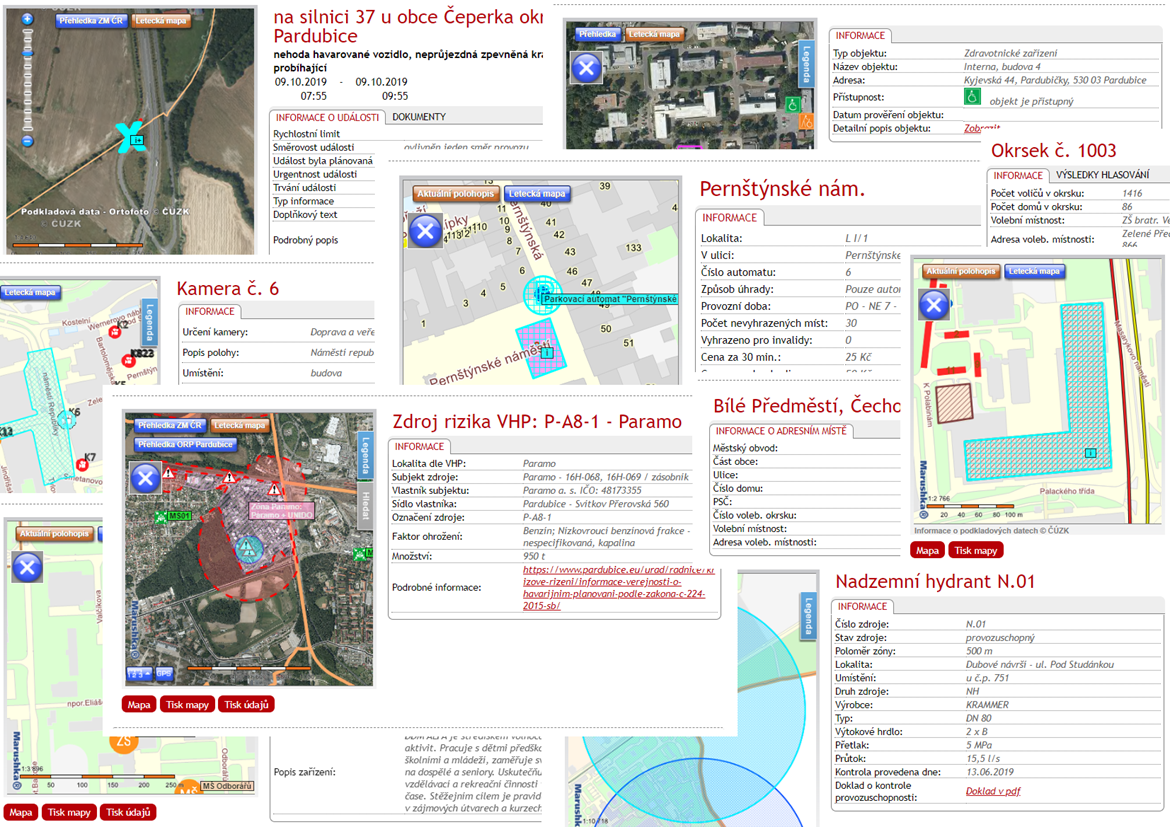Expand the Legenda tab on the hydrant map
Screen dimensions: 1170x827
point(807,616)
